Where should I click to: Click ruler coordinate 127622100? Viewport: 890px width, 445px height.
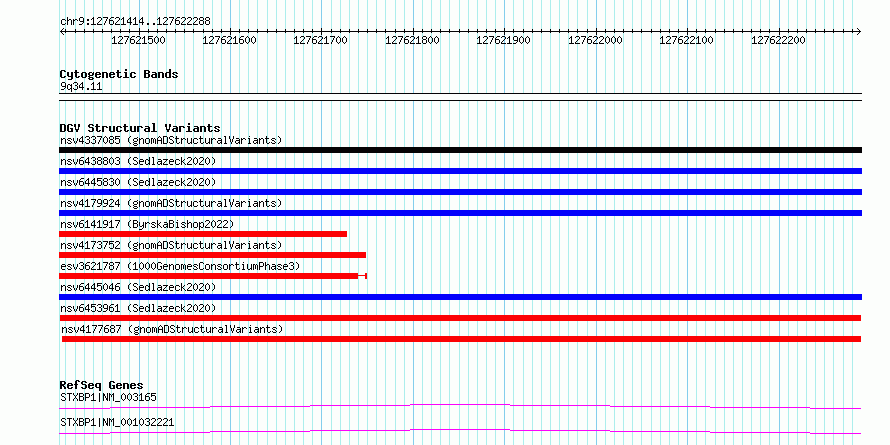[x=687, y=40]
